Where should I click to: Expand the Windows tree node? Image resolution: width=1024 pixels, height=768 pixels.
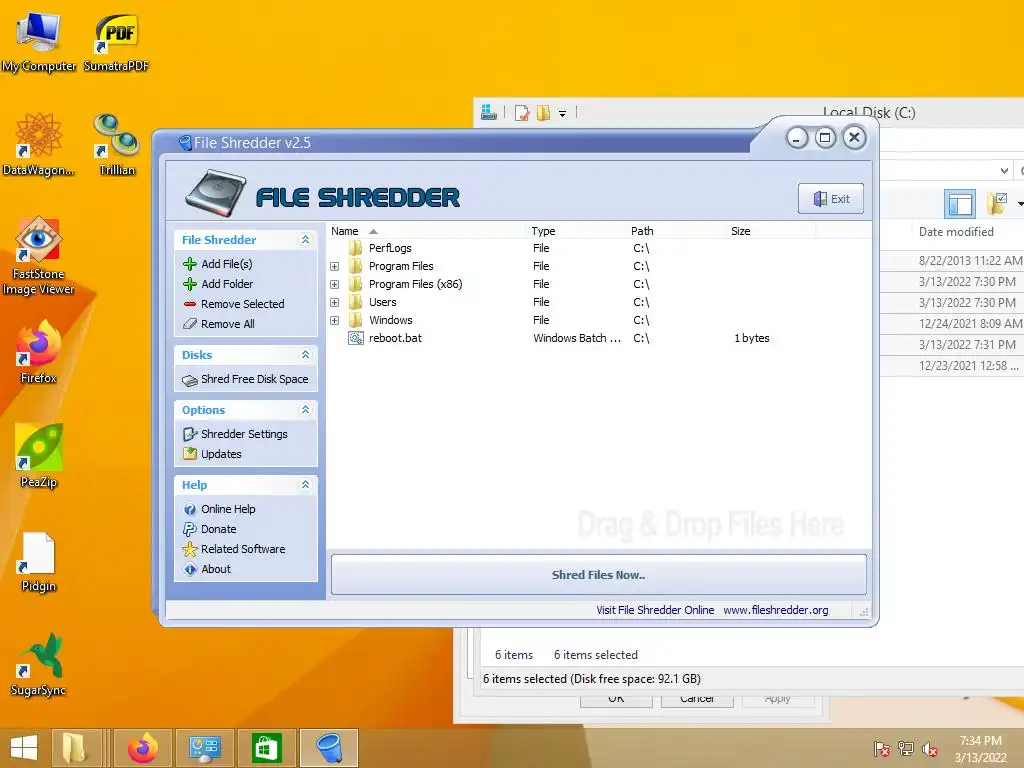coord(334,321)
